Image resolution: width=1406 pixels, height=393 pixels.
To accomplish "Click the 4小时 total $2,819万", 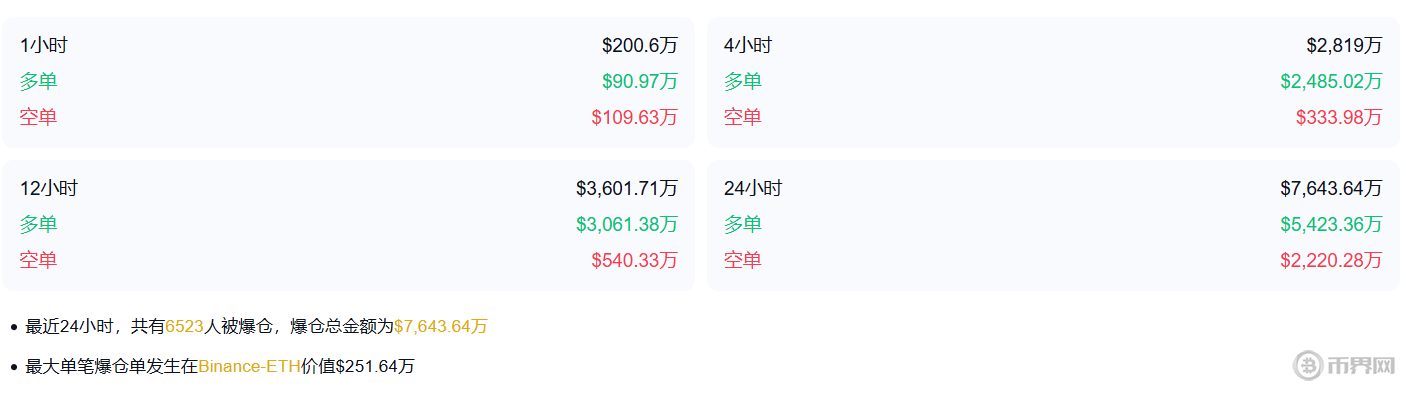I will [1345, 46].
